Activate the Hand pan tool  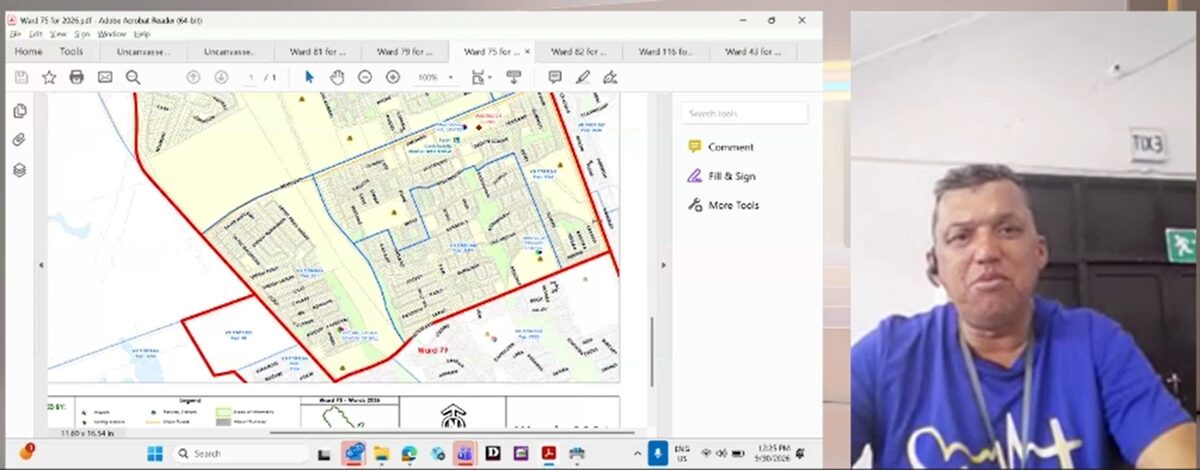(337, 77)
